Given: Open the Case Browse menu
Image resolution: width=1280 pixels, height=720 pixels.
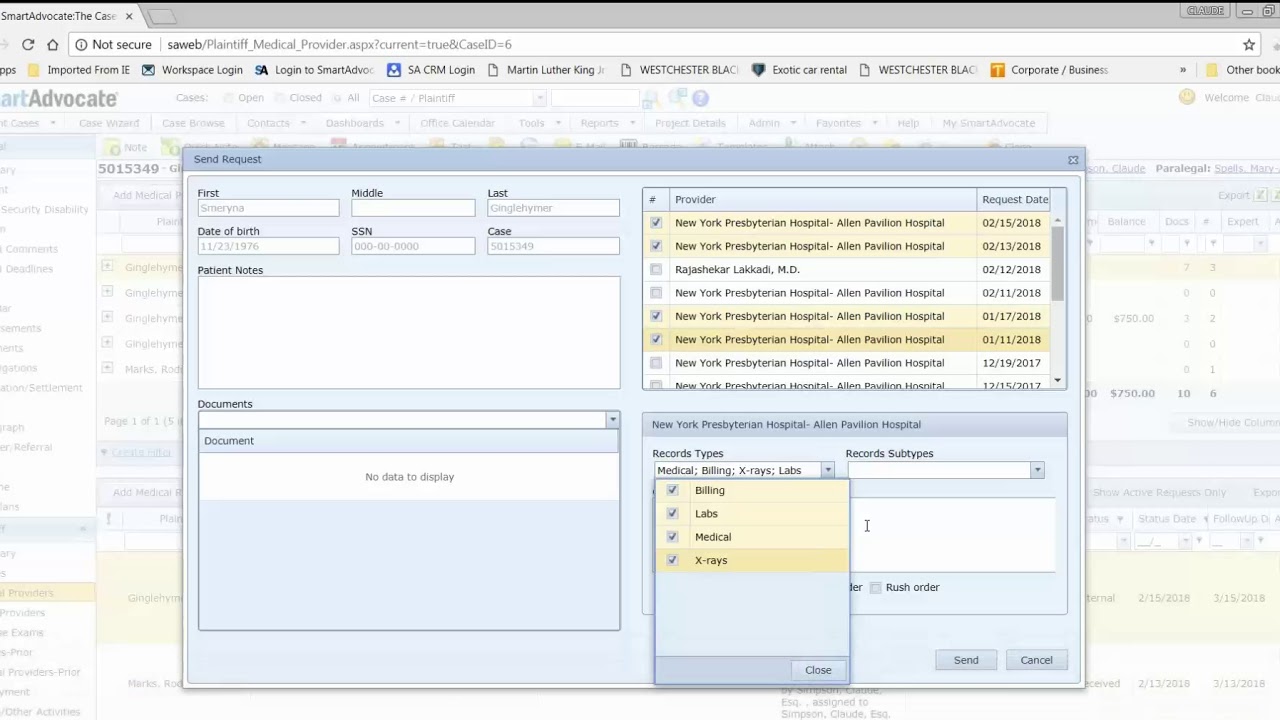Looking at the screenshot, I should pos(193,123).
